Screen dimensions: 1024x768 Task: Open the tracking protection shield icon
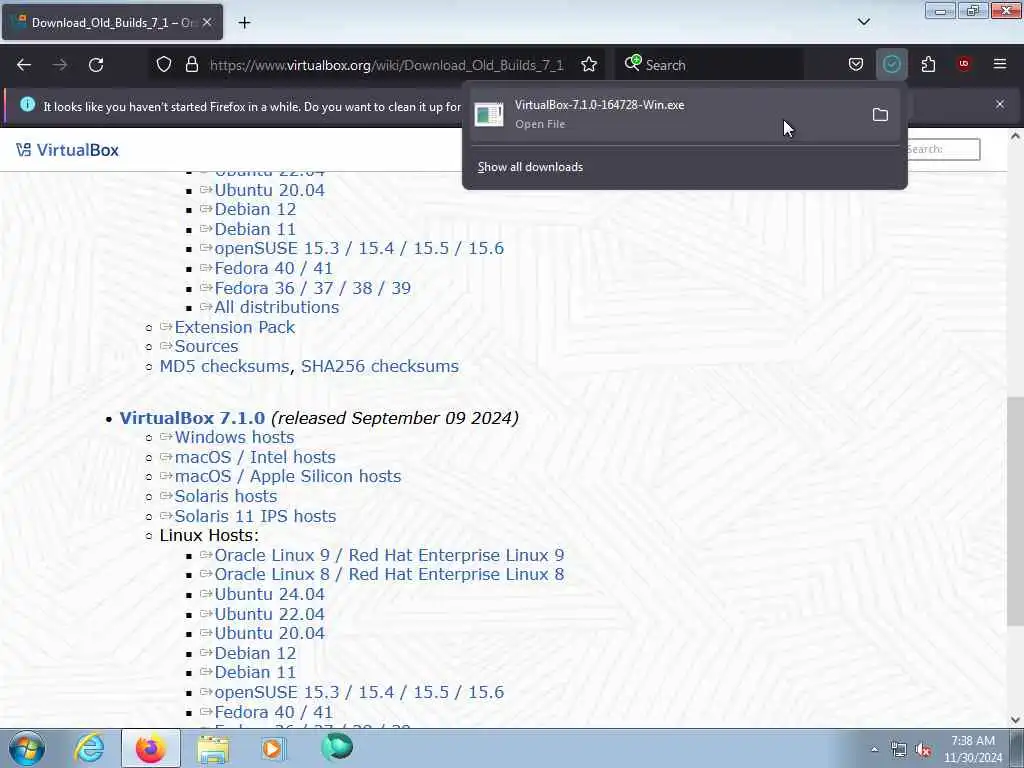tap(164, 64)
